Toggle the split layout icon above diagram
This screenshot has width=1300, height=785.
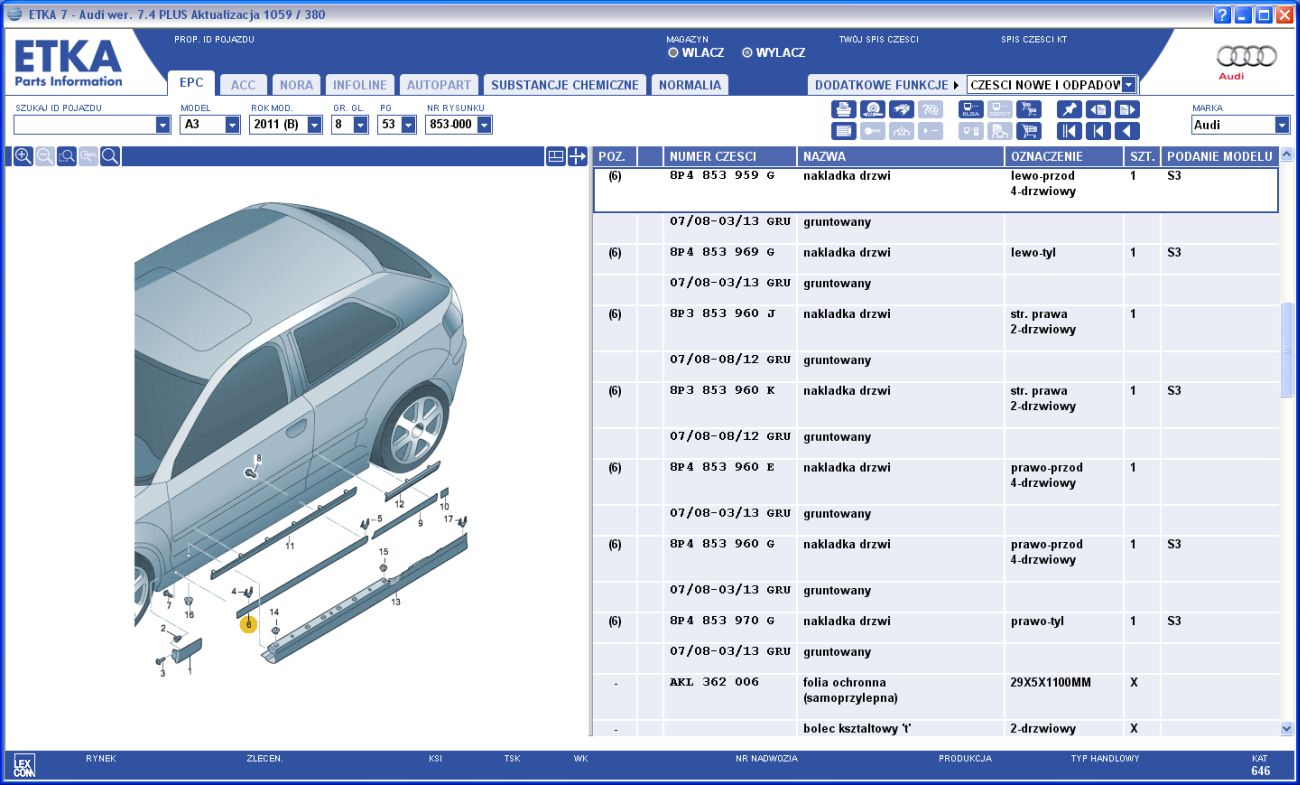coord(556,156)
